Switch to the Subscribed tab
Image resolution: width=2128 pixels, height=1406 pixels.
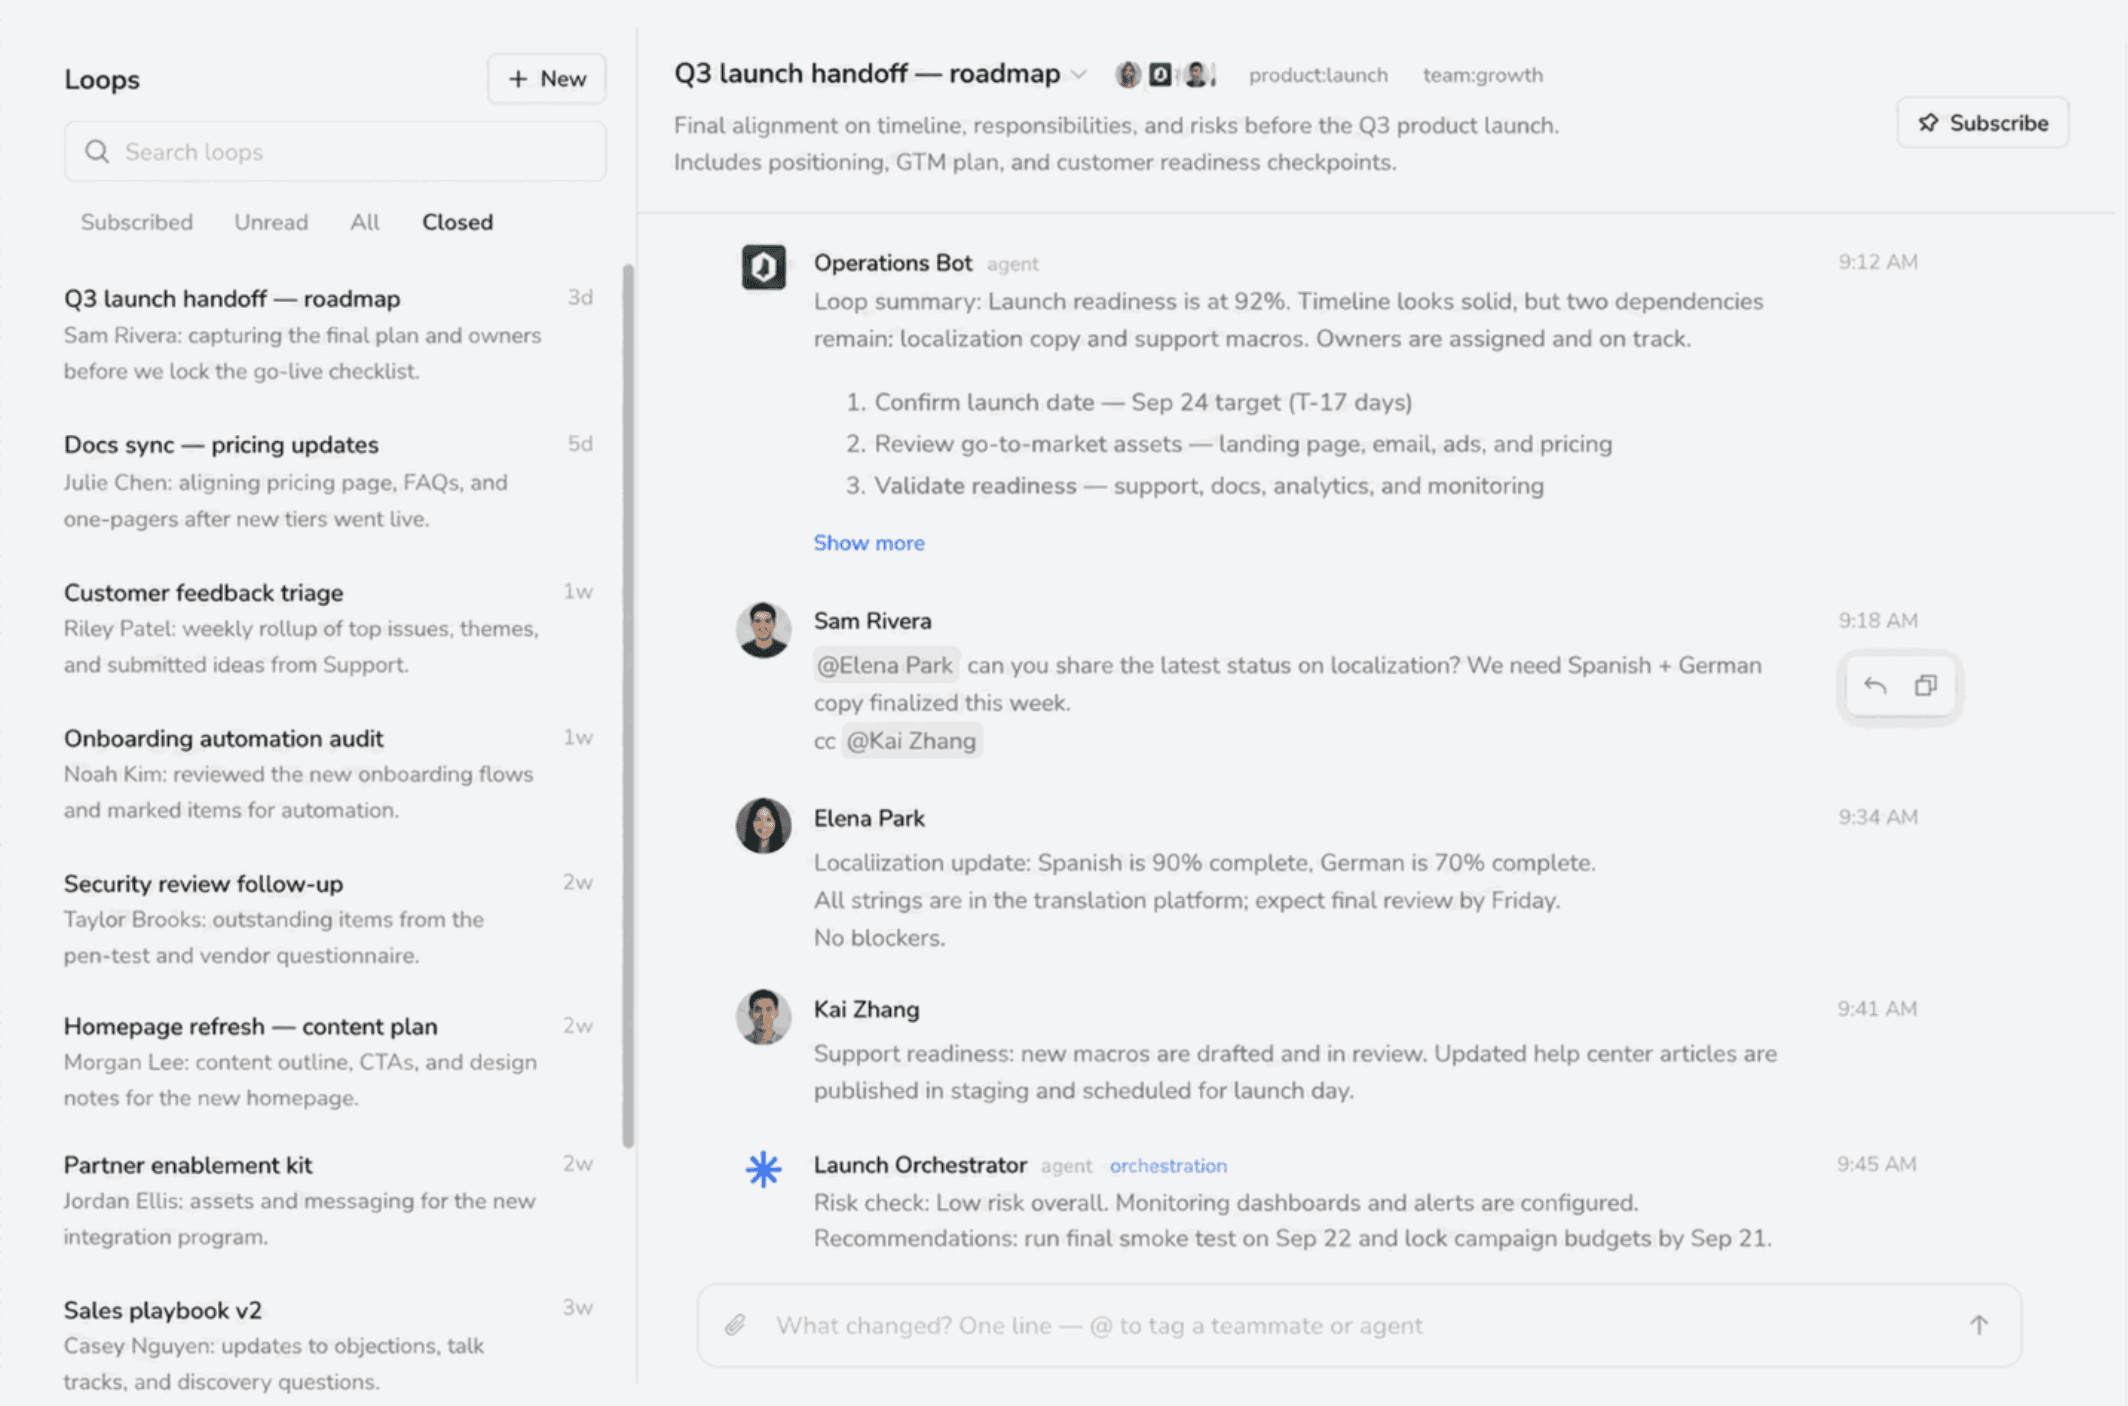(x=137, y=222)
